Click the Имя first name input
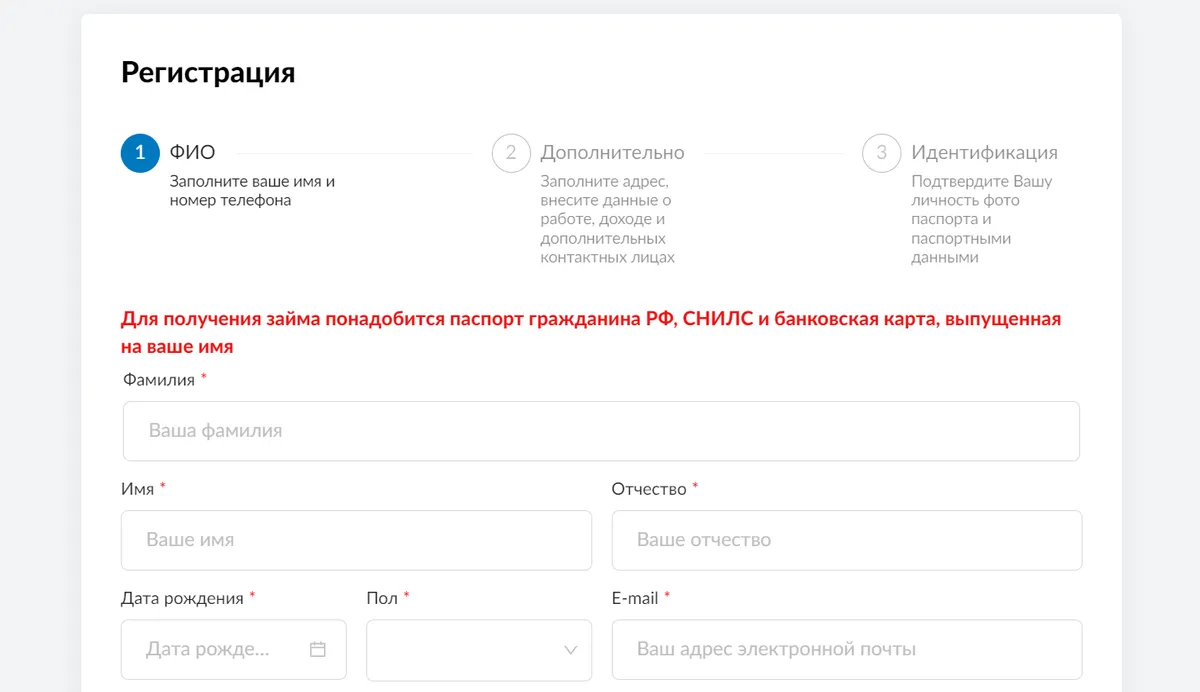Image resolution: width=1200 pixels, height=692 pixels. [356, 540]
